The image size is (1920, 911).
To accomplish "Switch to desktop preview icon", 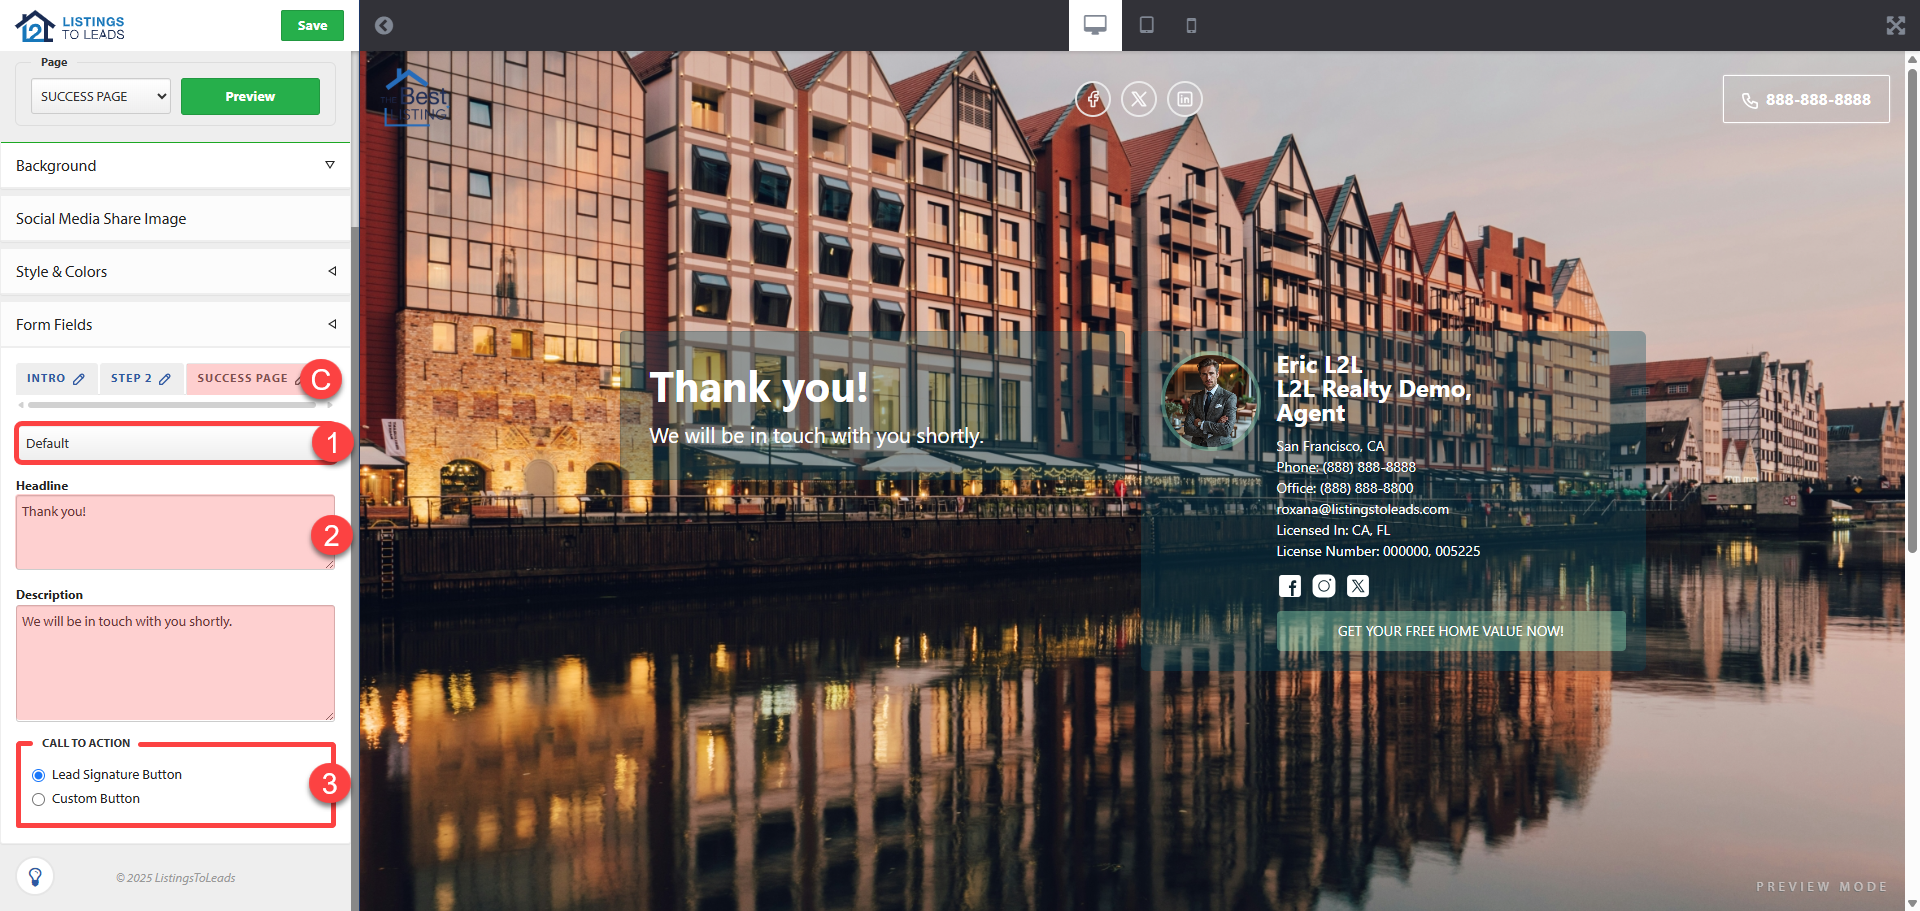I will click(x=1095, y=25).
